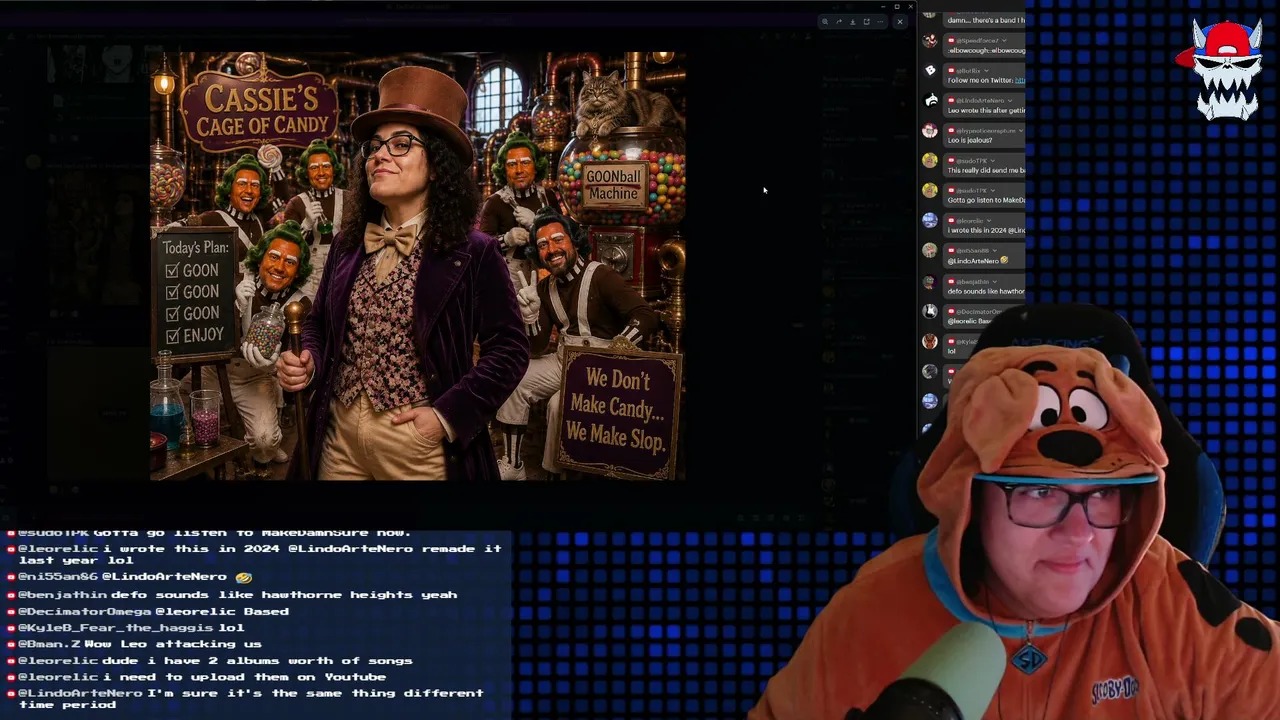This screenshot has height=720, width=1280.
Task: Click overlay username '@KyleB_Fear_the_haggis'
Action: pos(115,628)
